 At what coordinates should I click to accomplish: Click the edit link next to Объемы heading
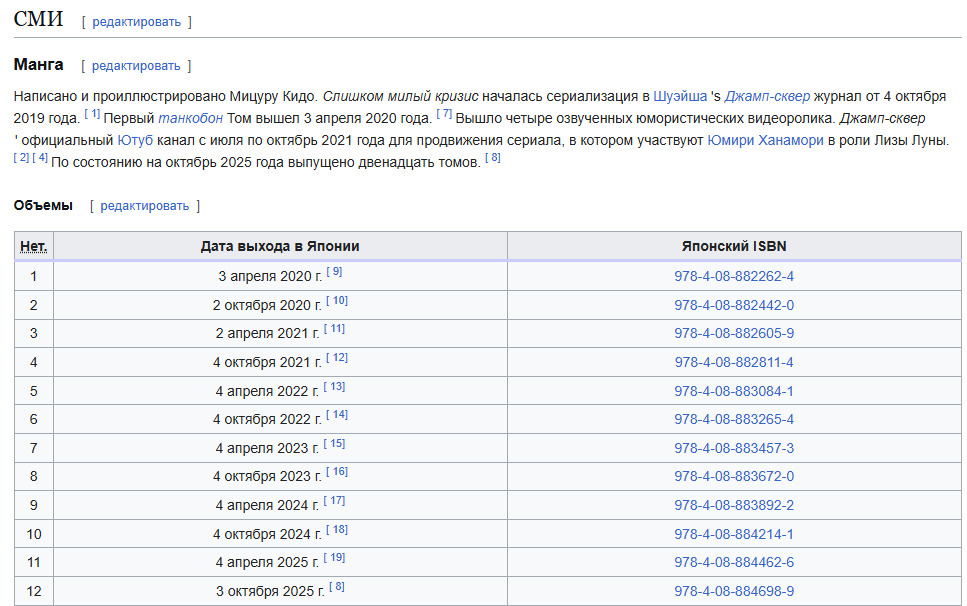(x=144, y=206)
